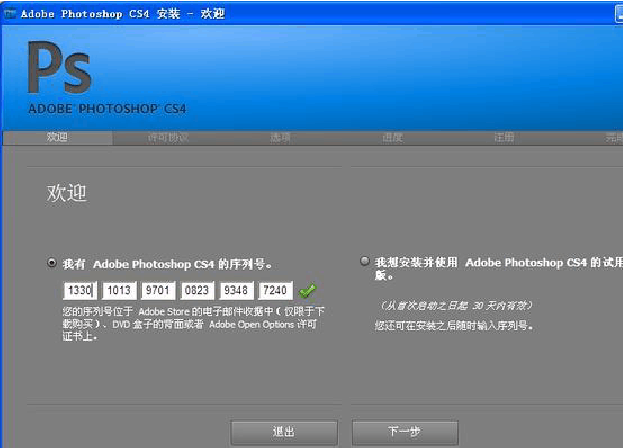Switch to the 许可协议 license agreement step
This screenshot has height=448, width=623.
[x=168, y=137]
